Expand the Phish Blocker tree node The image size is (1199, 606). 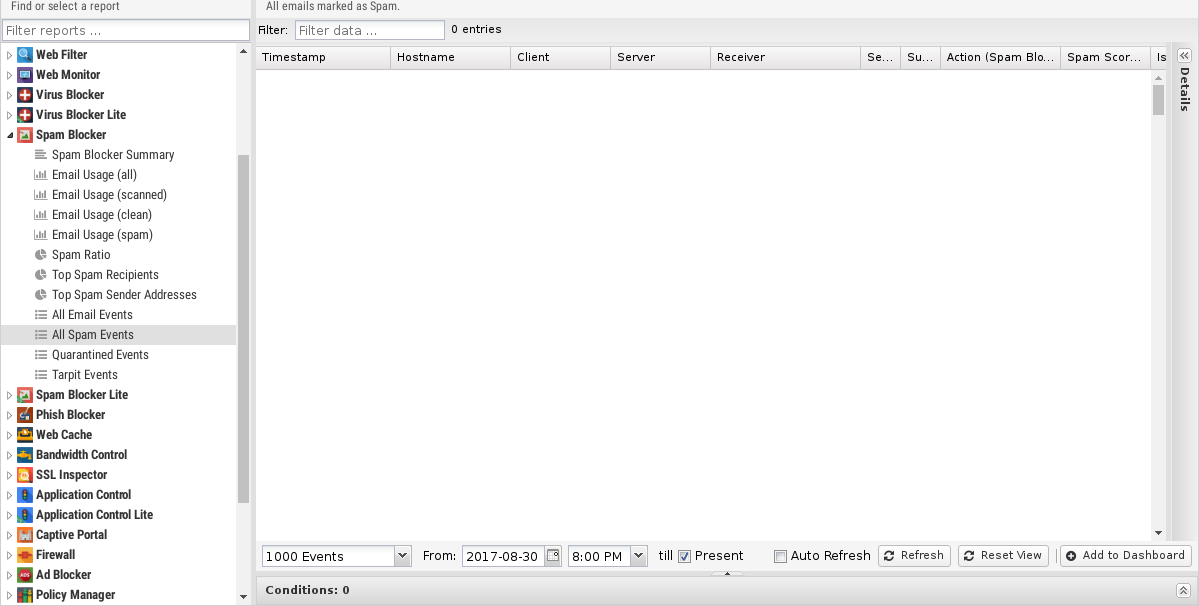coord(10,415)
